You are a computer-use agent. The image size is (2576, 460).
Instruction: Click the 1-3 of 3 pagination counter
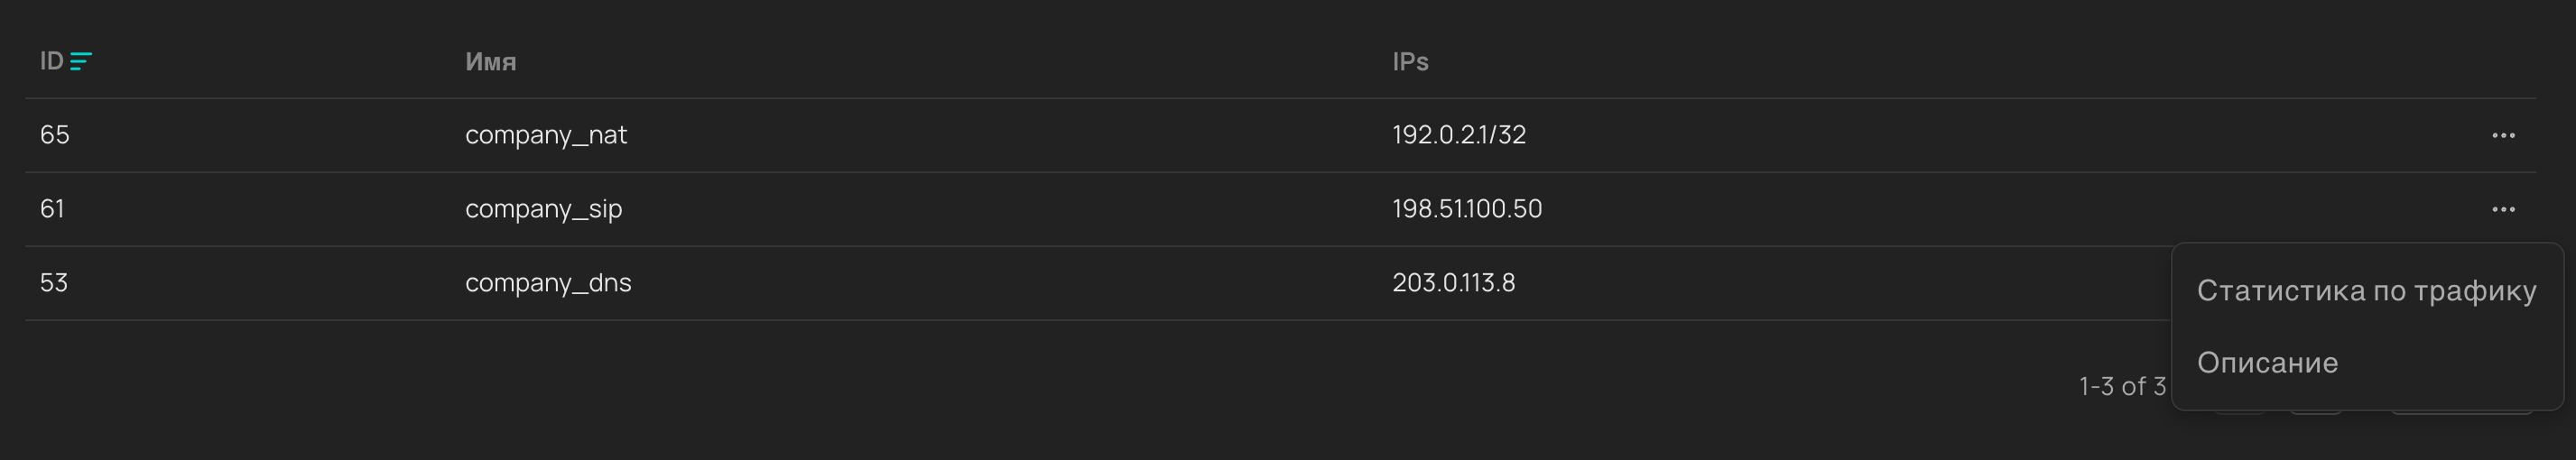coord(2121,386)
